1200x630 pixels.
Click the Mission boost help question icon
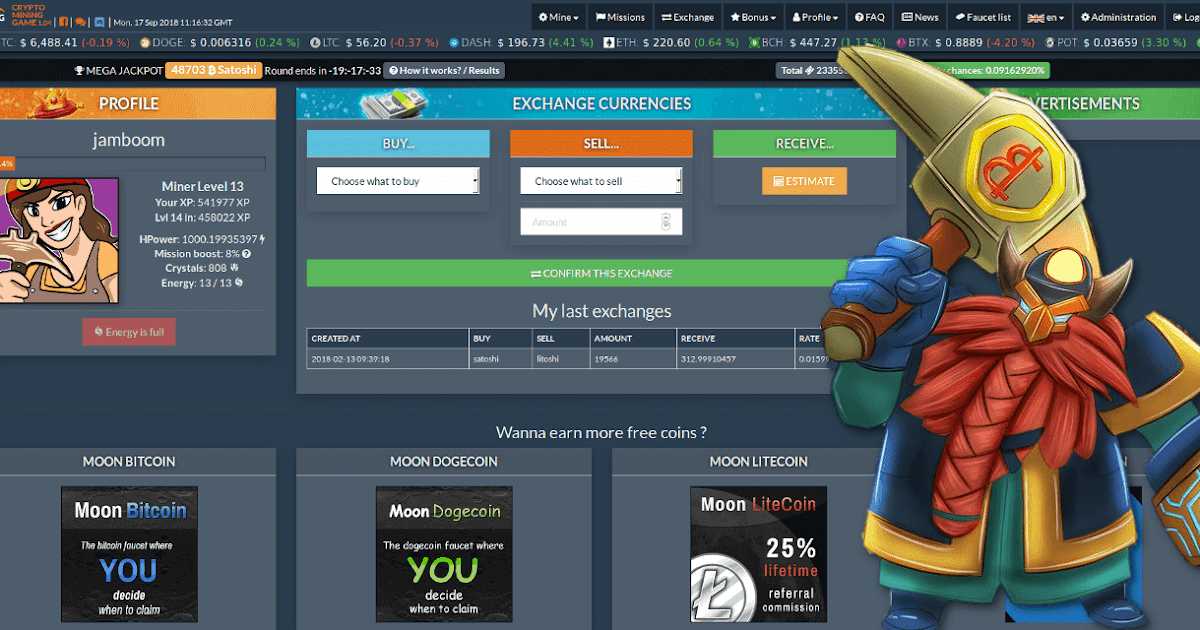tap(246, 254)
